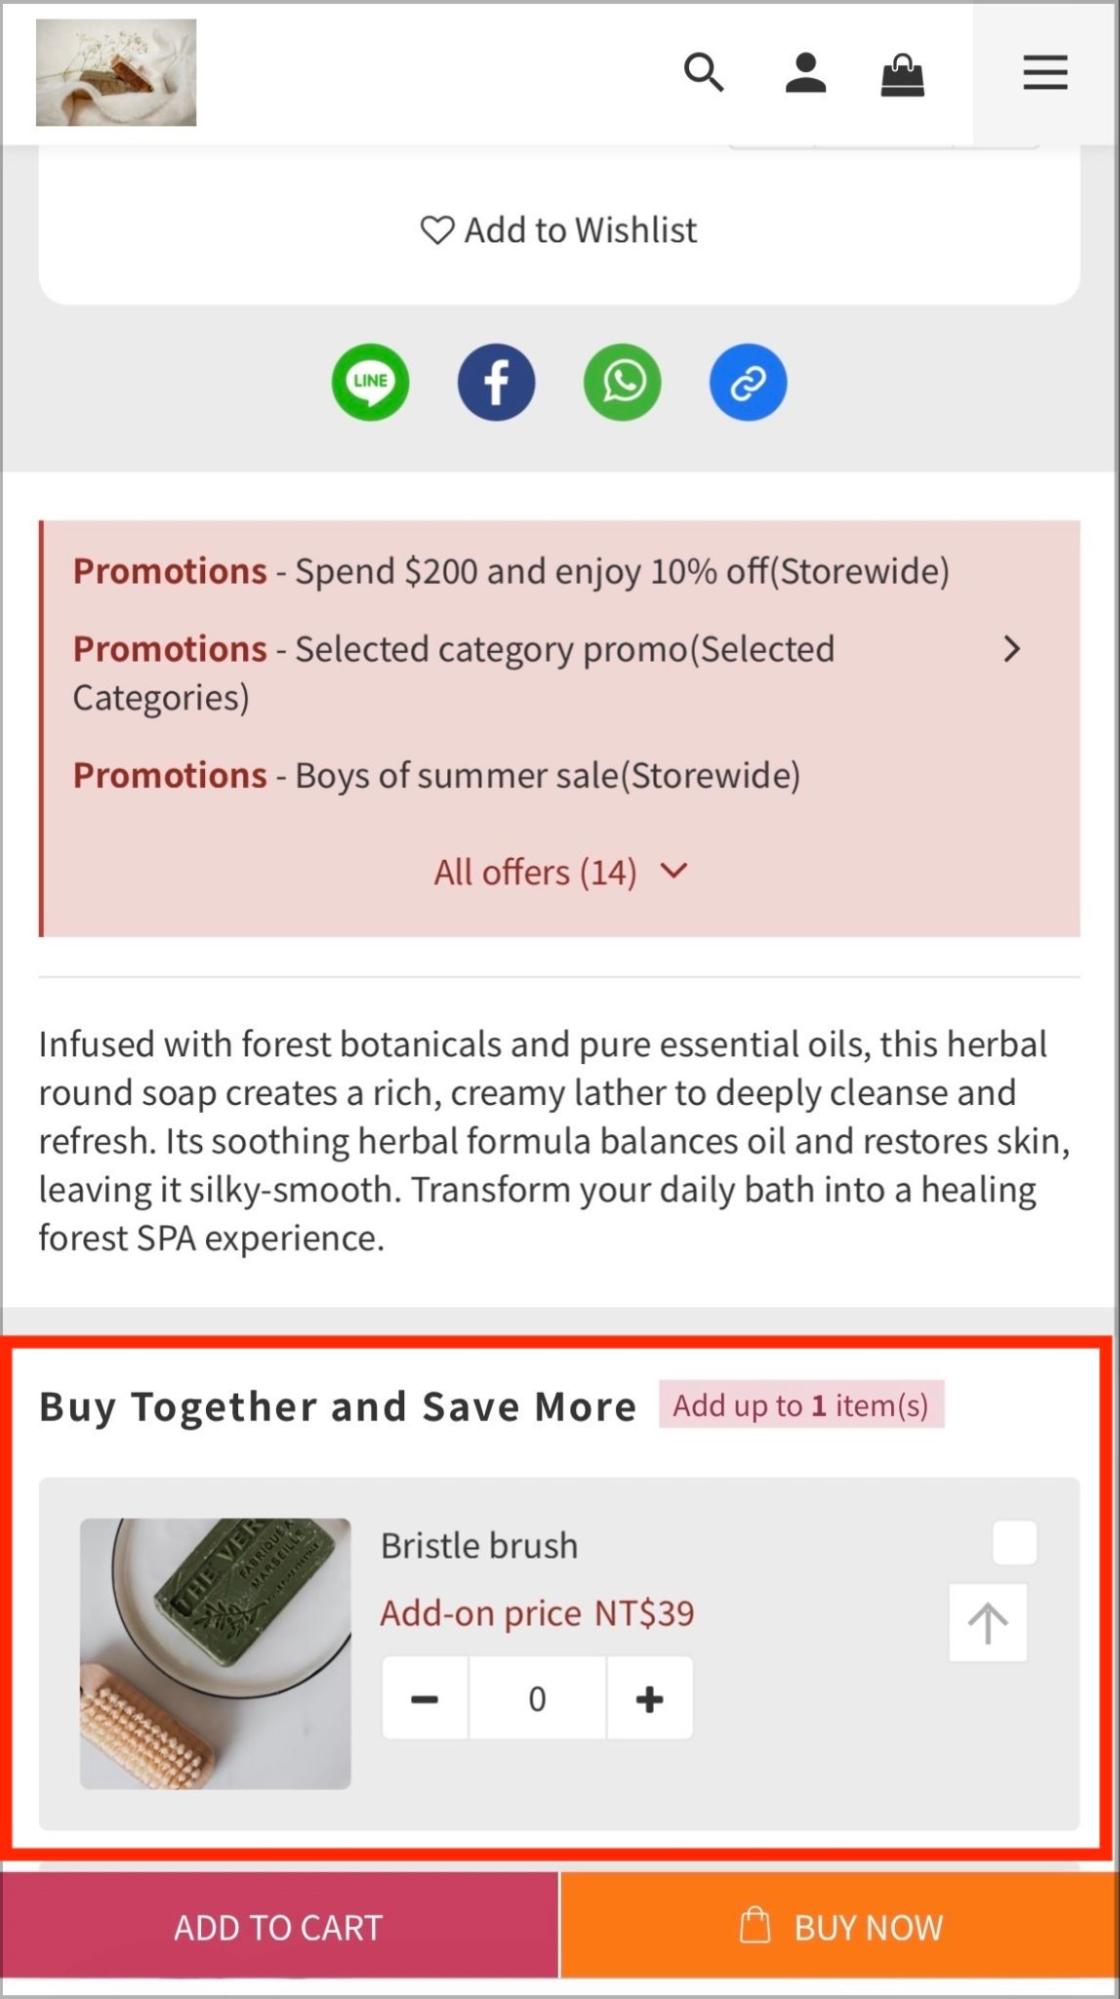1120x1999 pixels.
Task: Add product with ADD TO CART
Action: point(279,1926)
